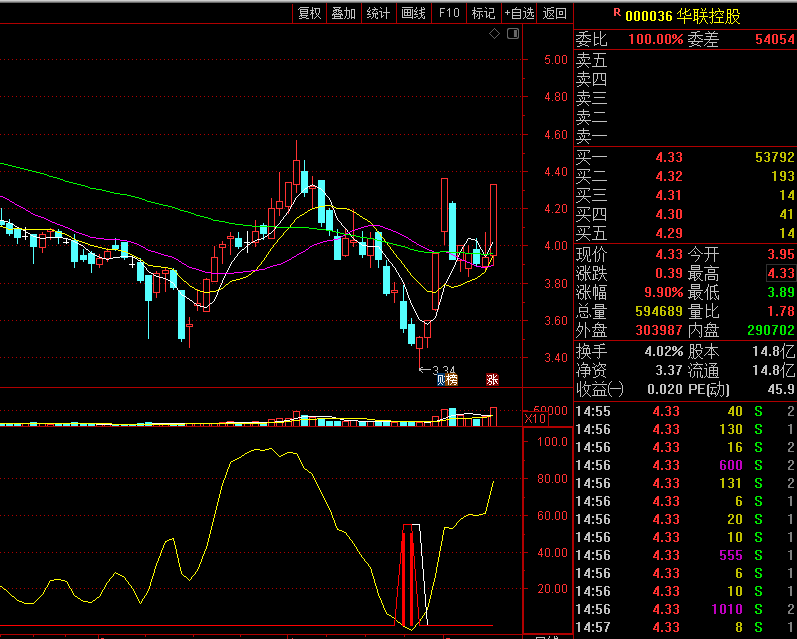The image size is (797, 639).
Task: Click the 返回 back button
Action: click(555, 13)
